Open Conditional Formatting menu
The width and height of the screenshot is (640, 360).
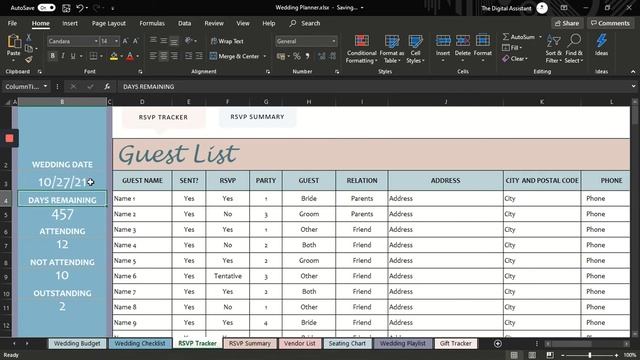pyautogui.click(x=361, y=49)
